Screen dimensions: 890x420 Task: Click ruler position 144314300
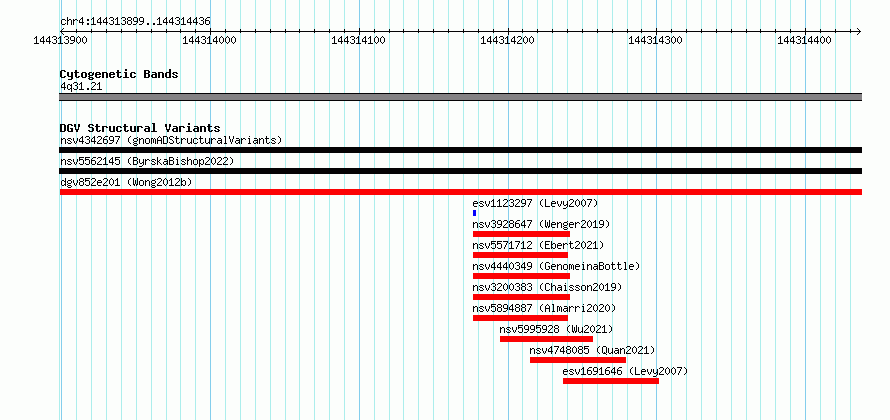coord(656,40)
